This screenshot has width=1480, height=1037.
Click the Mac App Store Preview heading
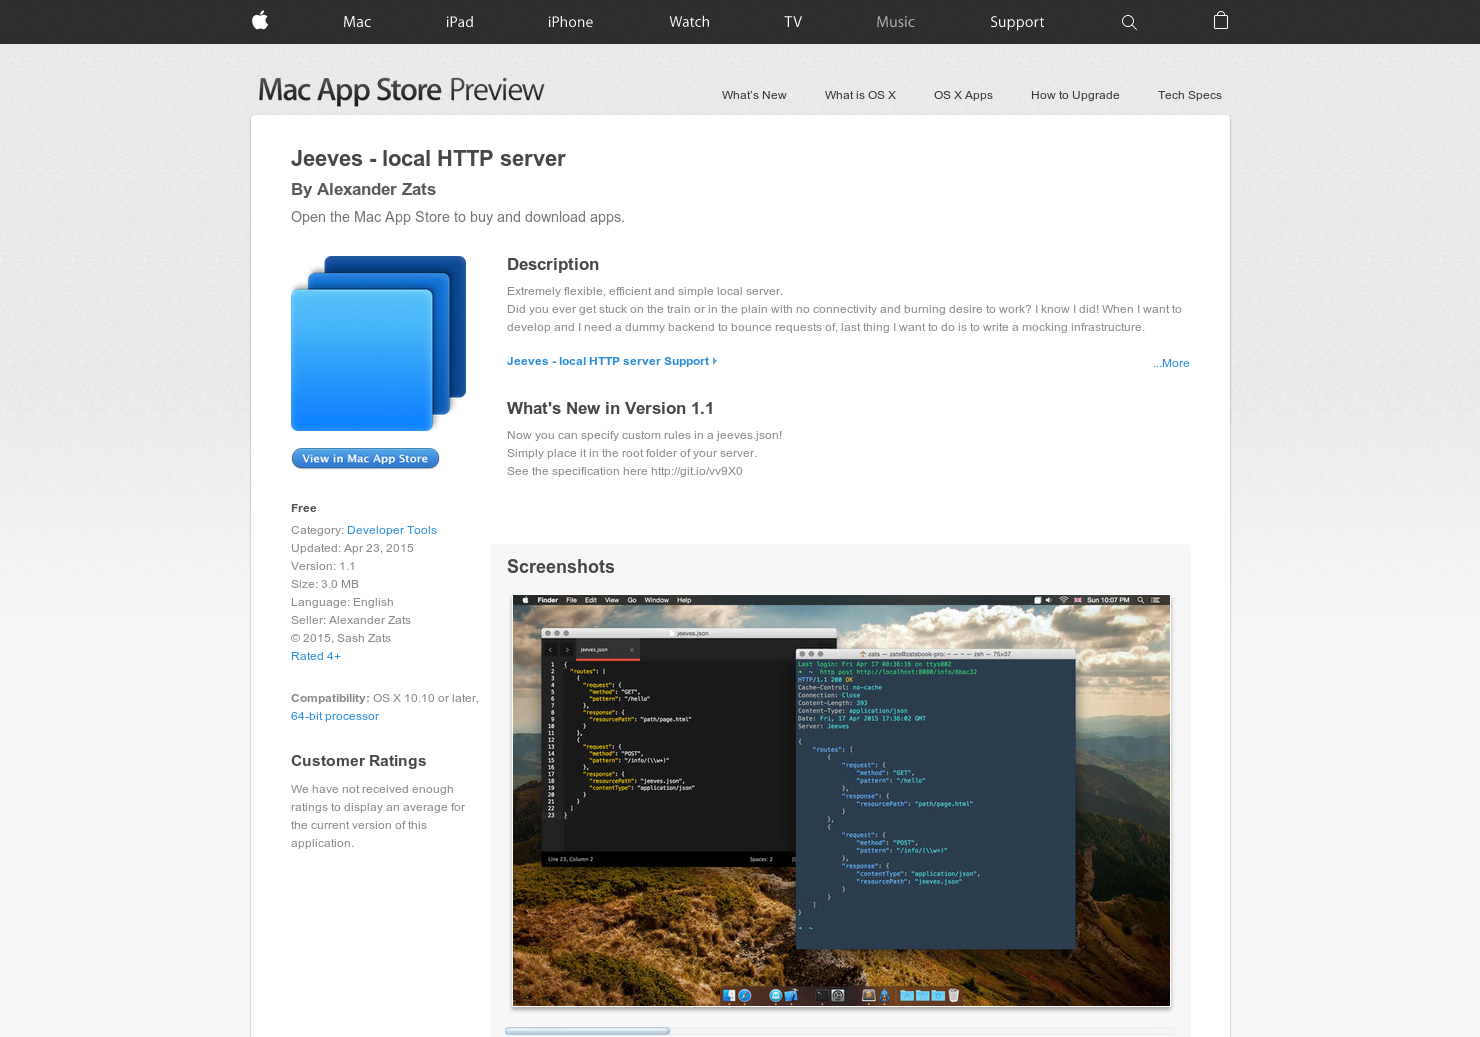click(x=401, y=90)
